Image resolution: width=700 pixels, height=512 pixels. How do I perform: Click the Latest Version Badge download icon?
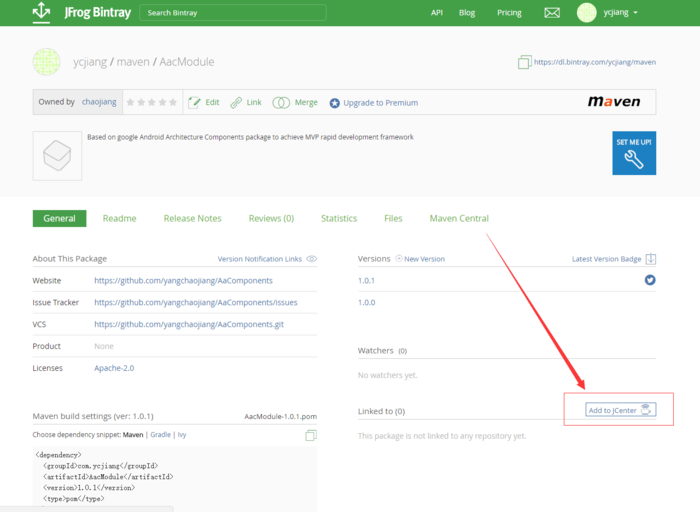tap(651, 259)
